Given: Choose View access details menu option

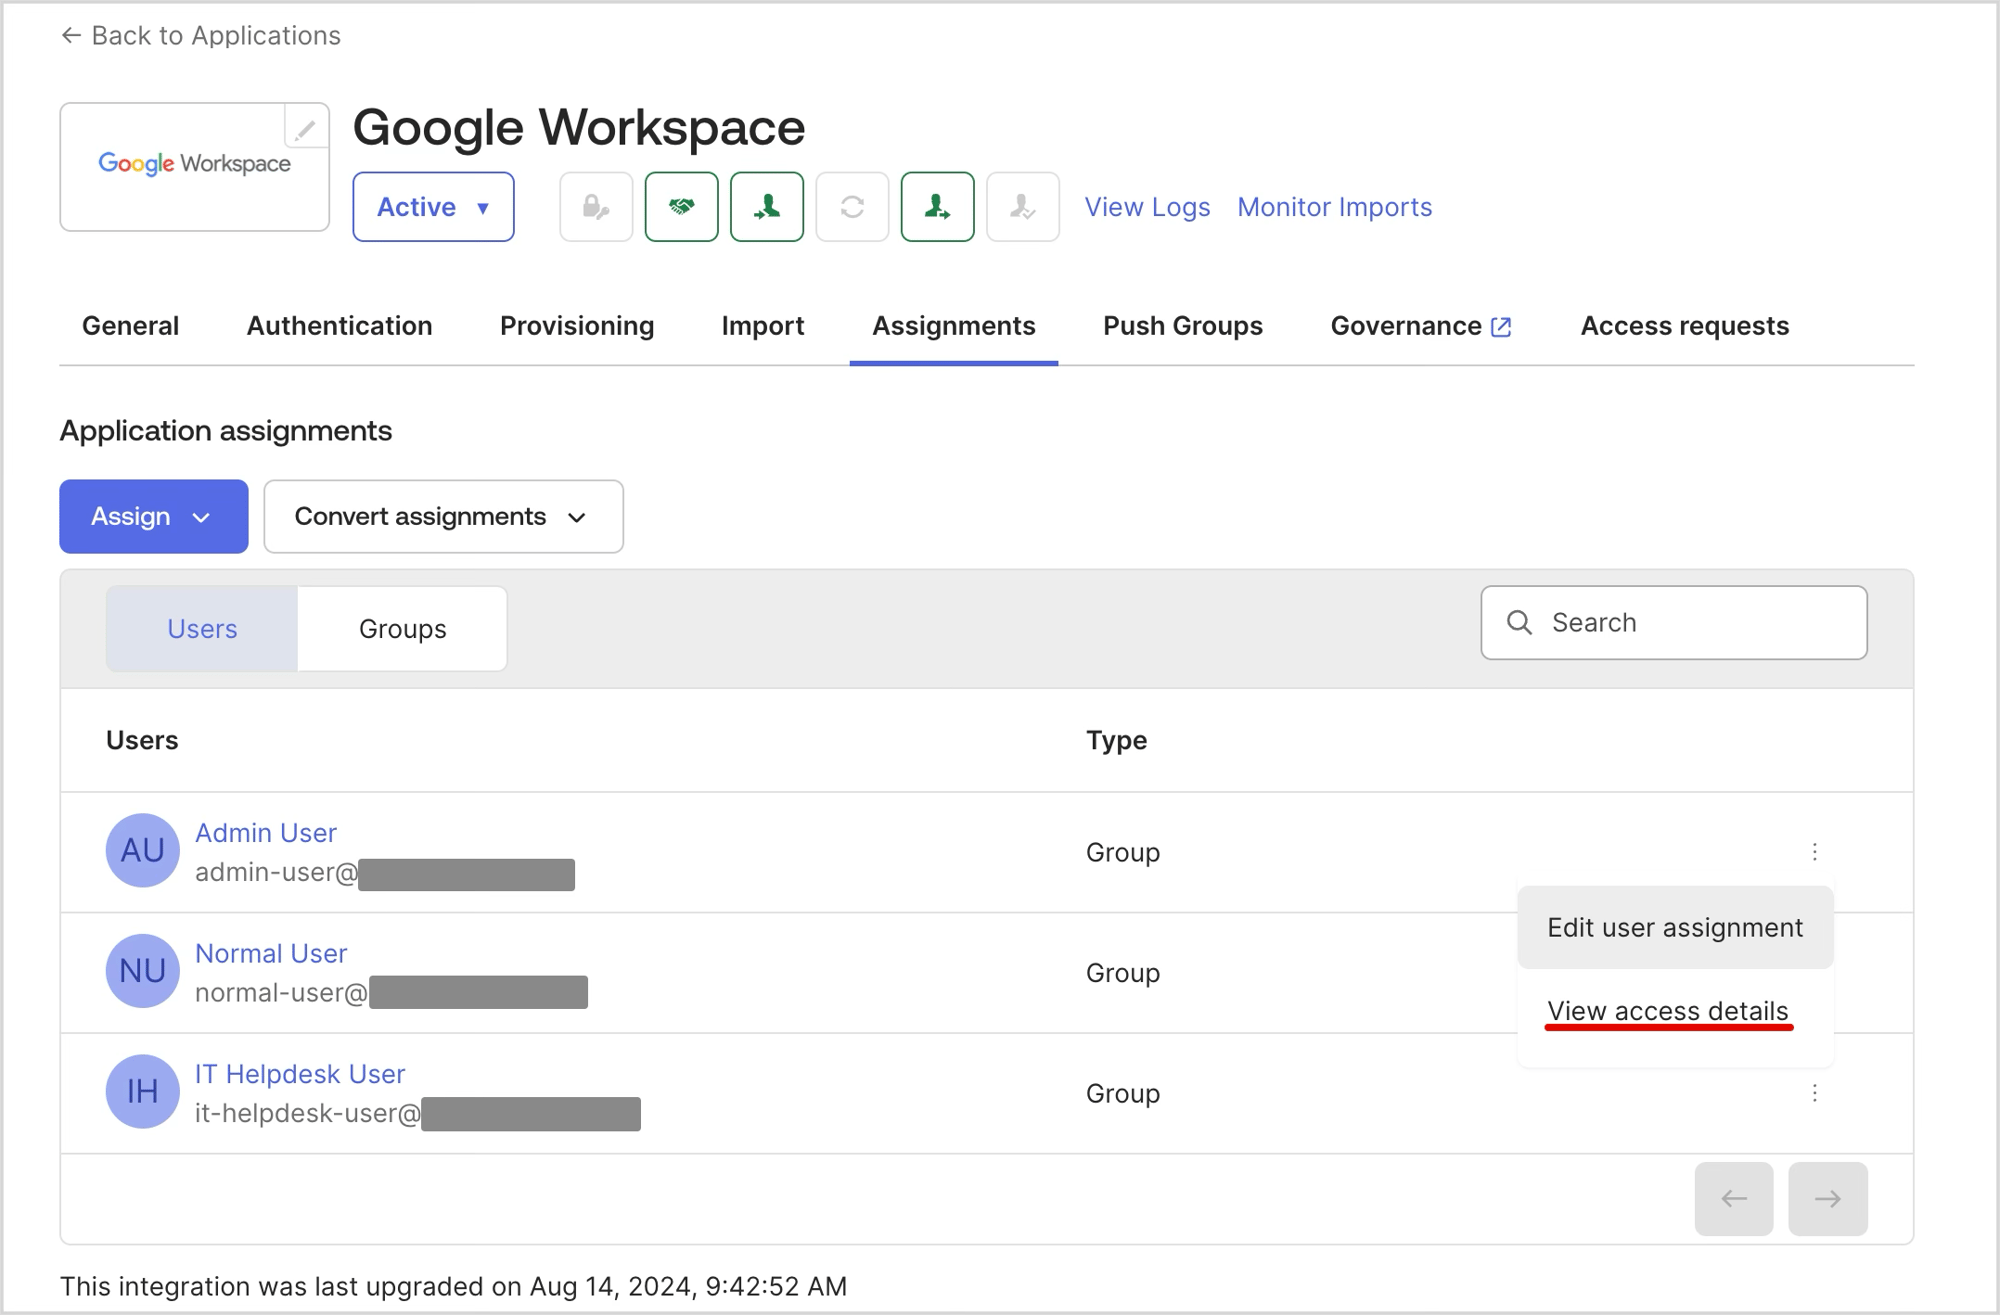Looking at the screenshot, I should point(1667,1011).
